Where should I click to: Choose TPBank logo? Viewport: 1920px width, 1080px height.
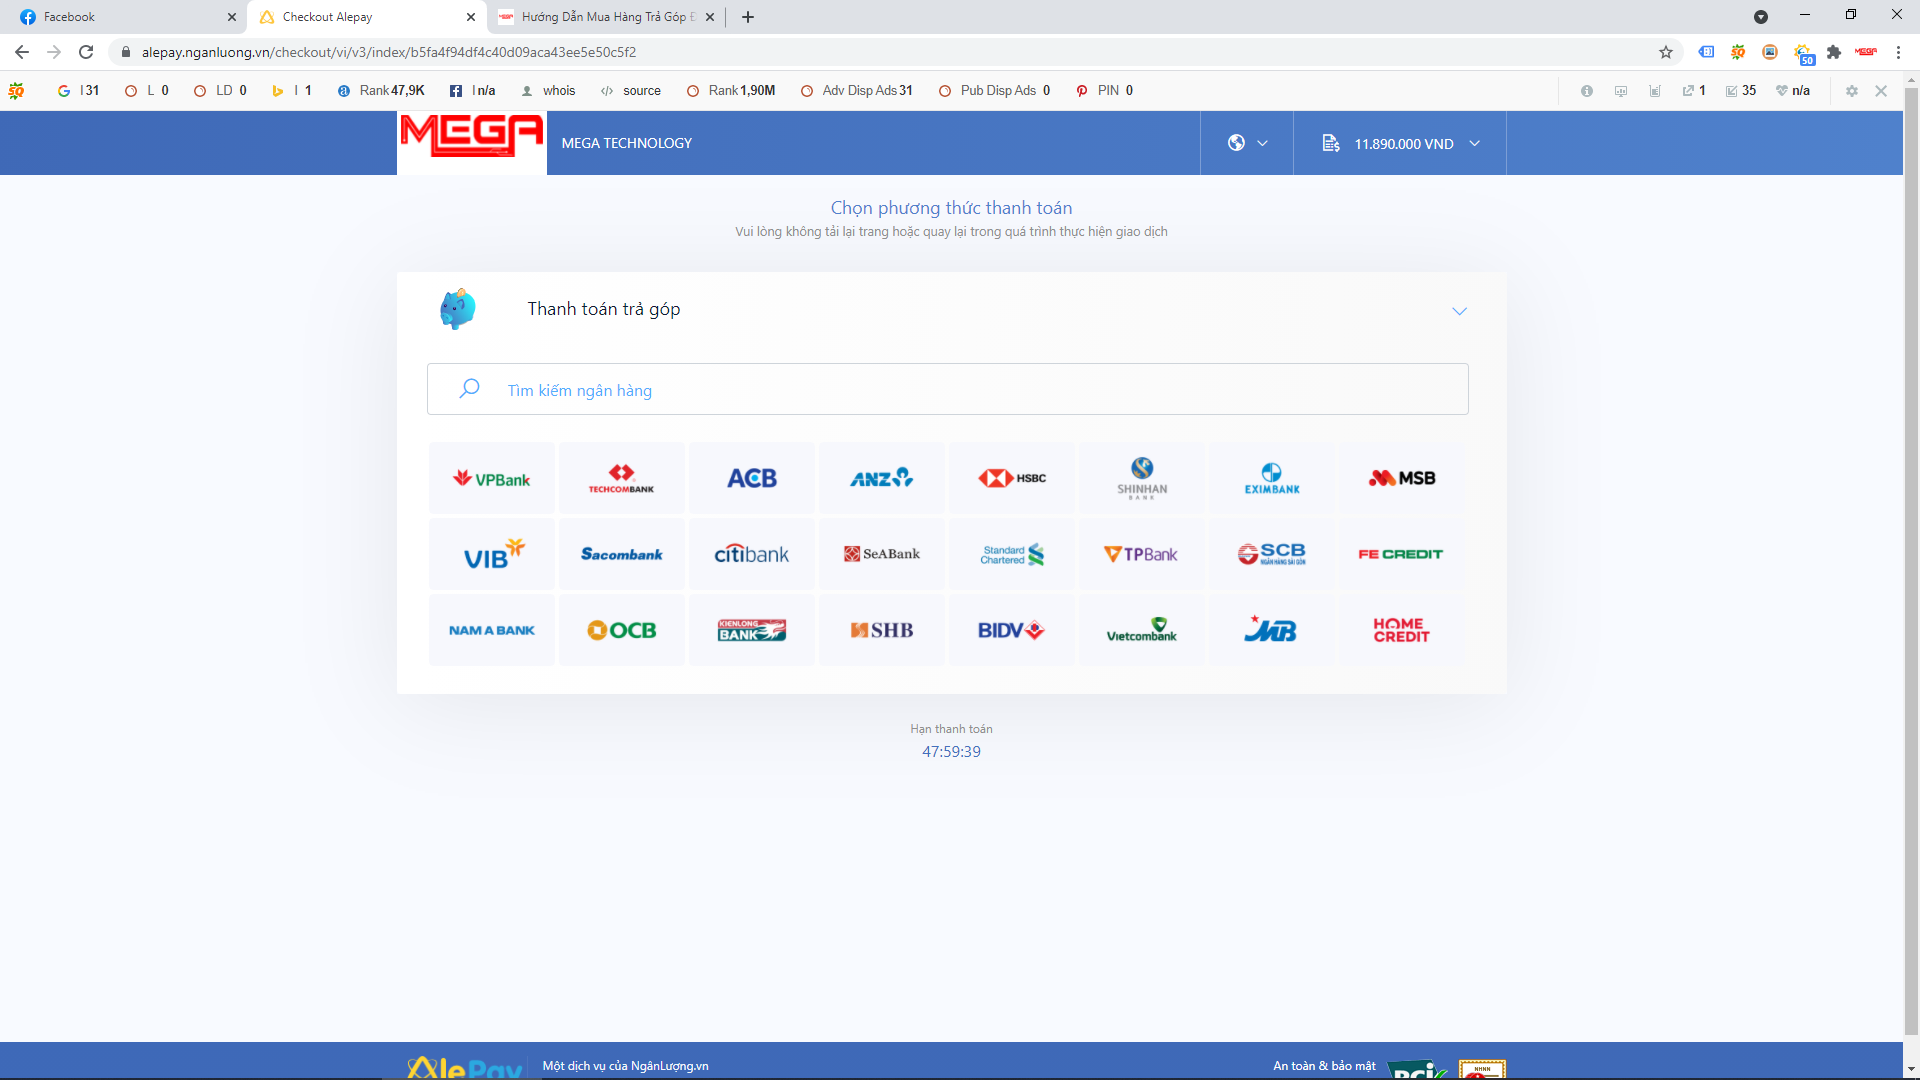[1142, 554]
